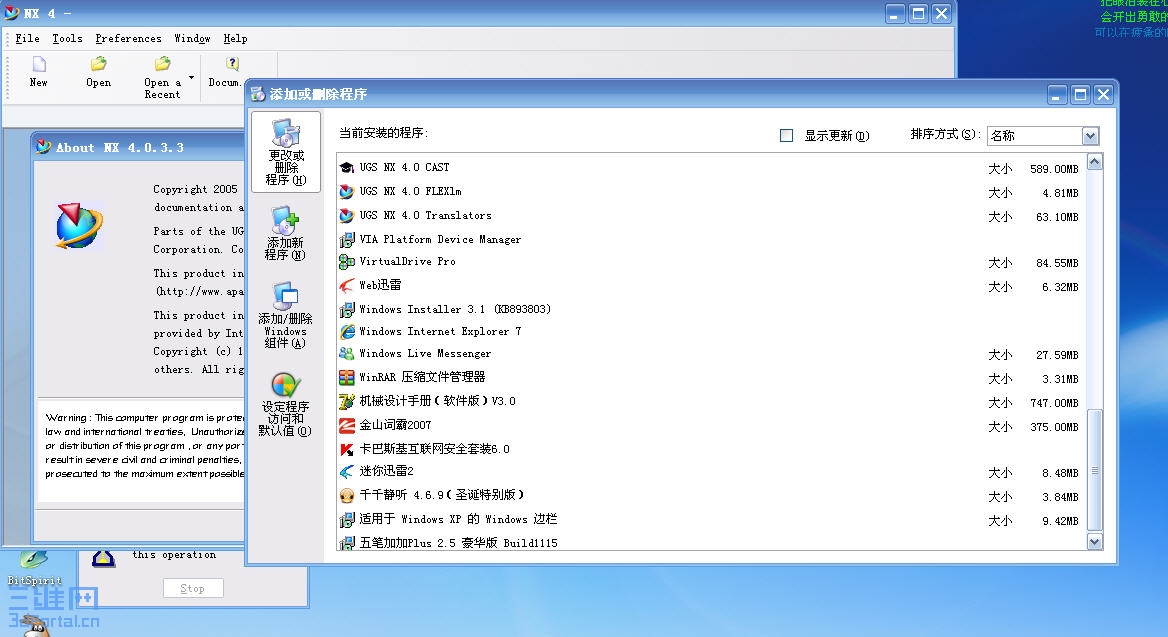This screenshot has height=637, width=1168.
Task: Select 更改或删除程序 sidebar button
Action: (286, 152)
